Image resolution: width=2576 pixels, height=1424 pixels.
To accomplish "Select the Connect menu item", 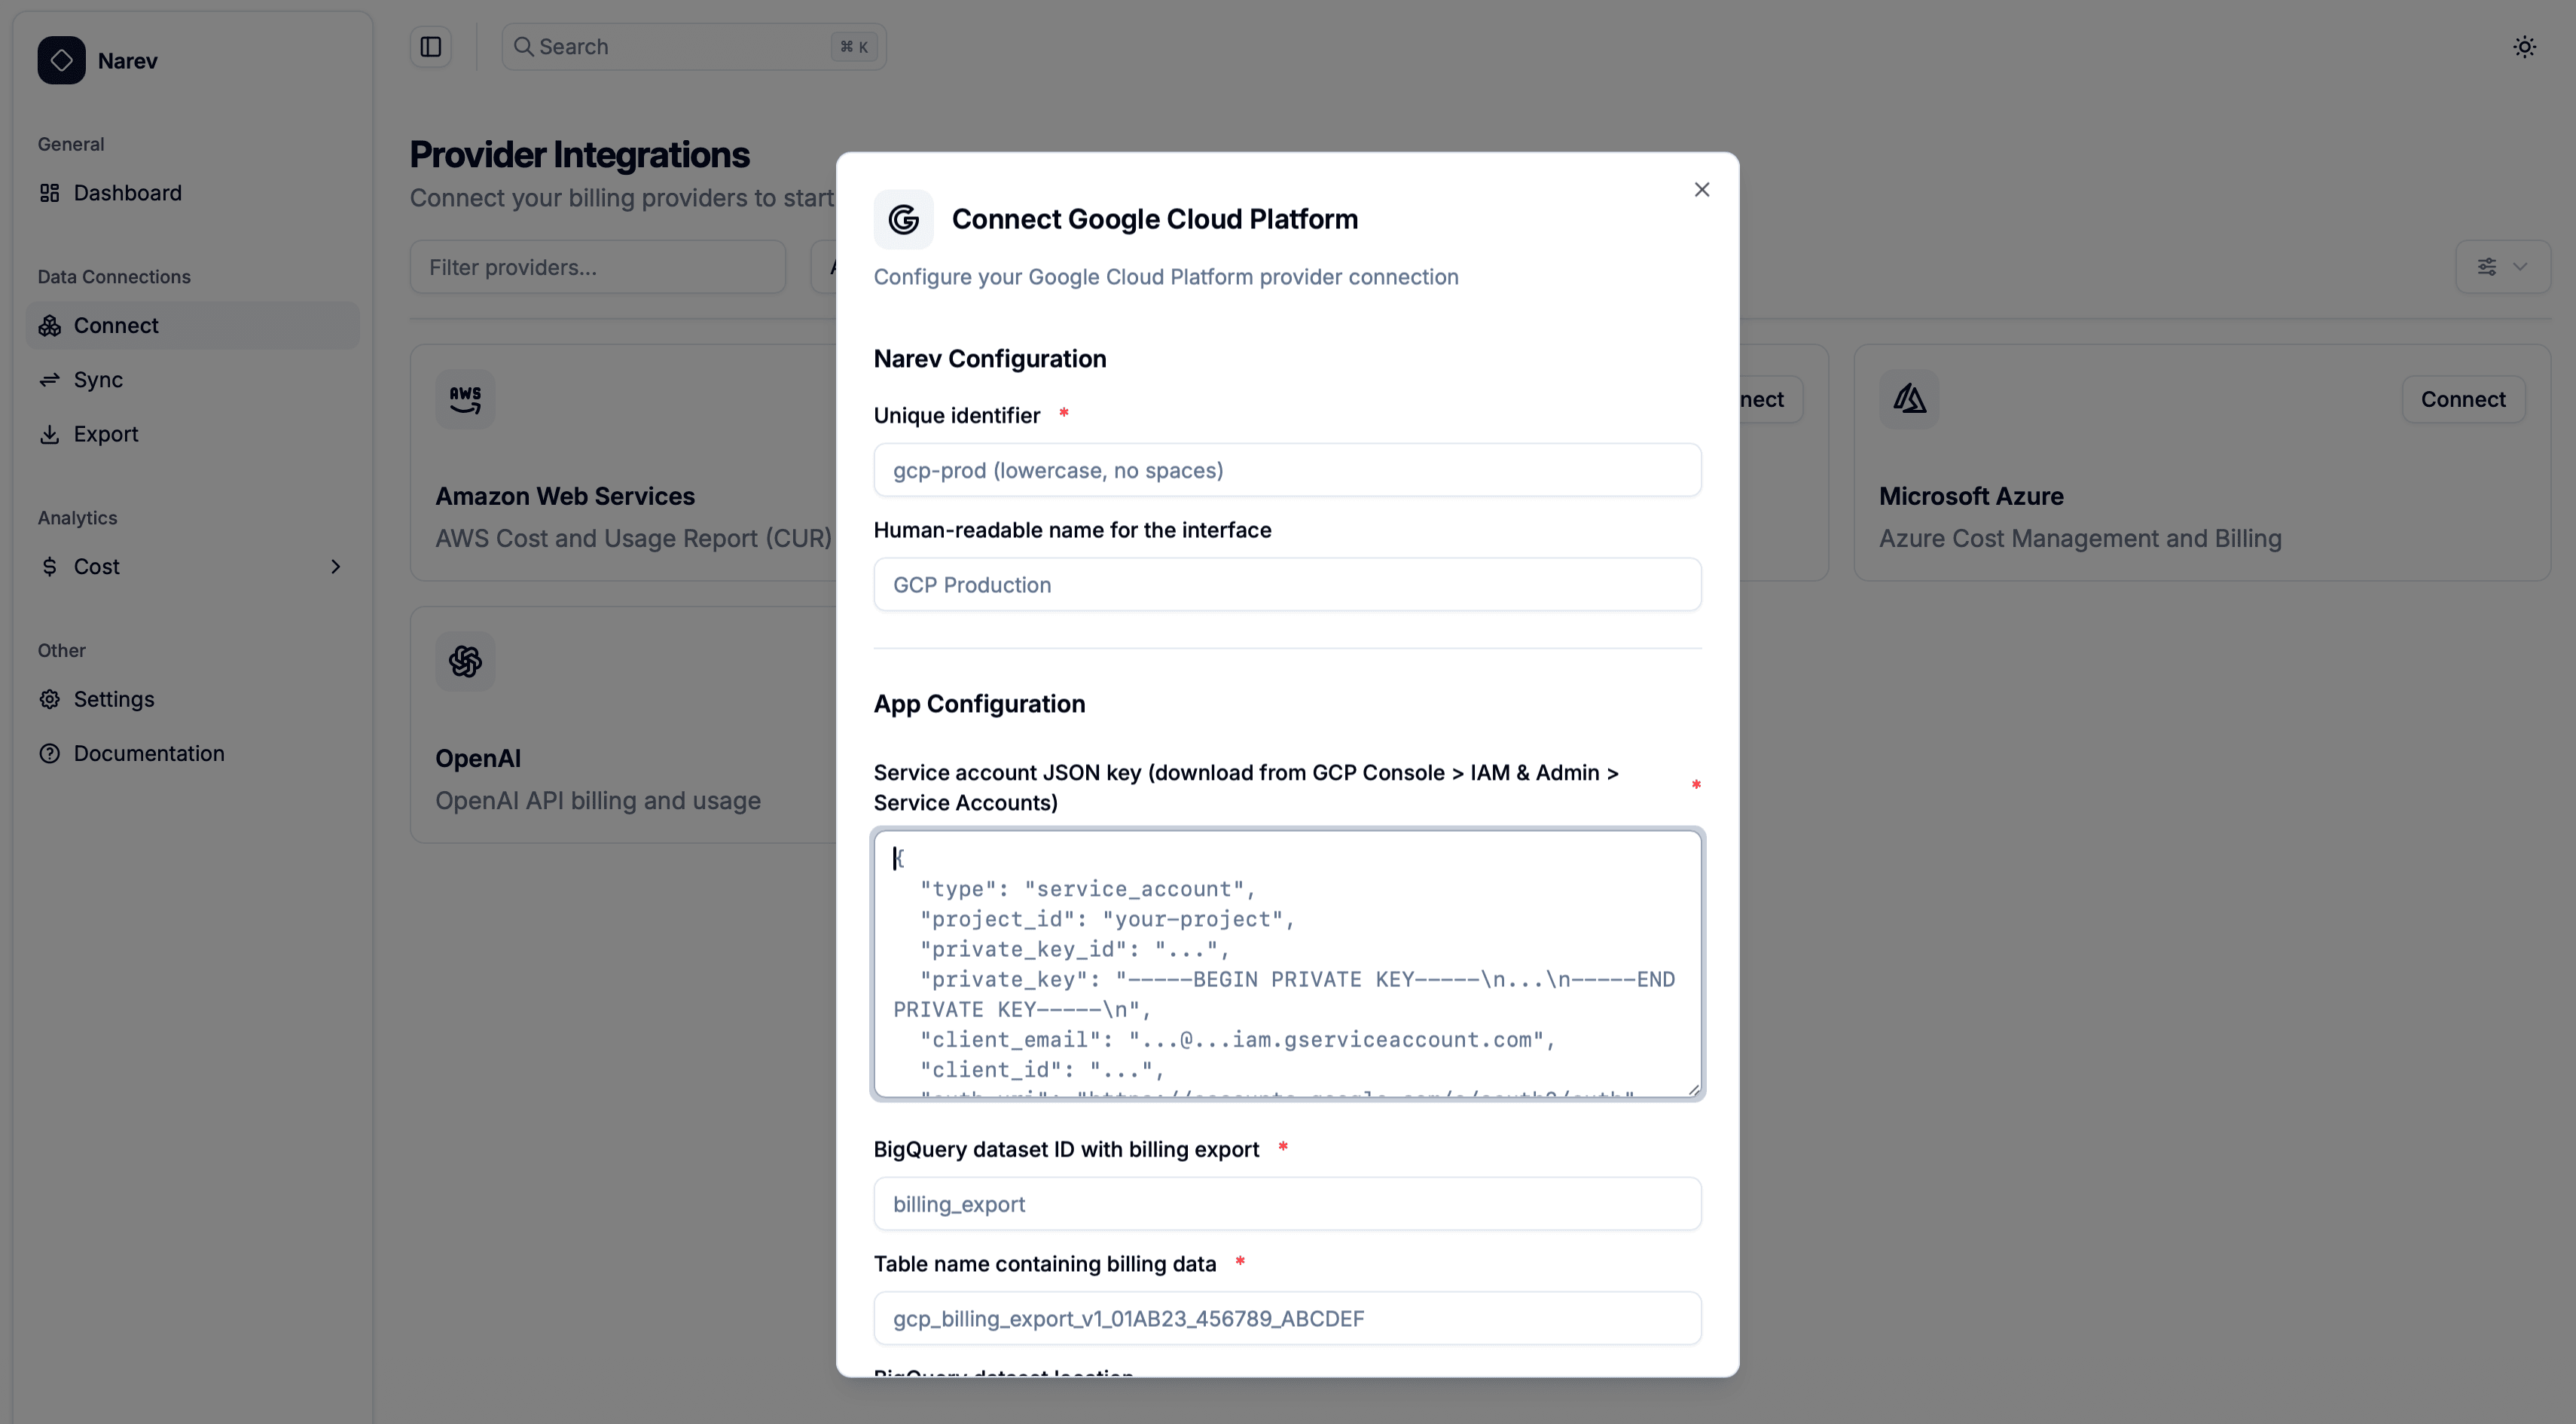I will (115, 325).
